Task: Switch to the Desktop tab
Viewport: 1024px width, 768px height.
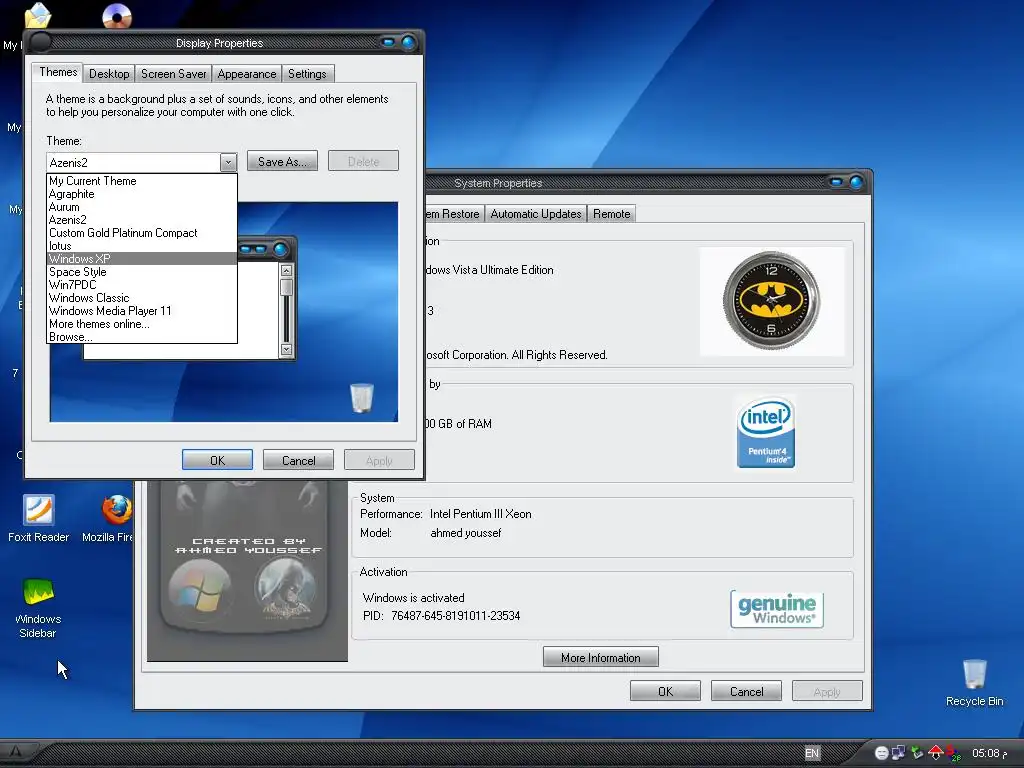Action: 109,74
